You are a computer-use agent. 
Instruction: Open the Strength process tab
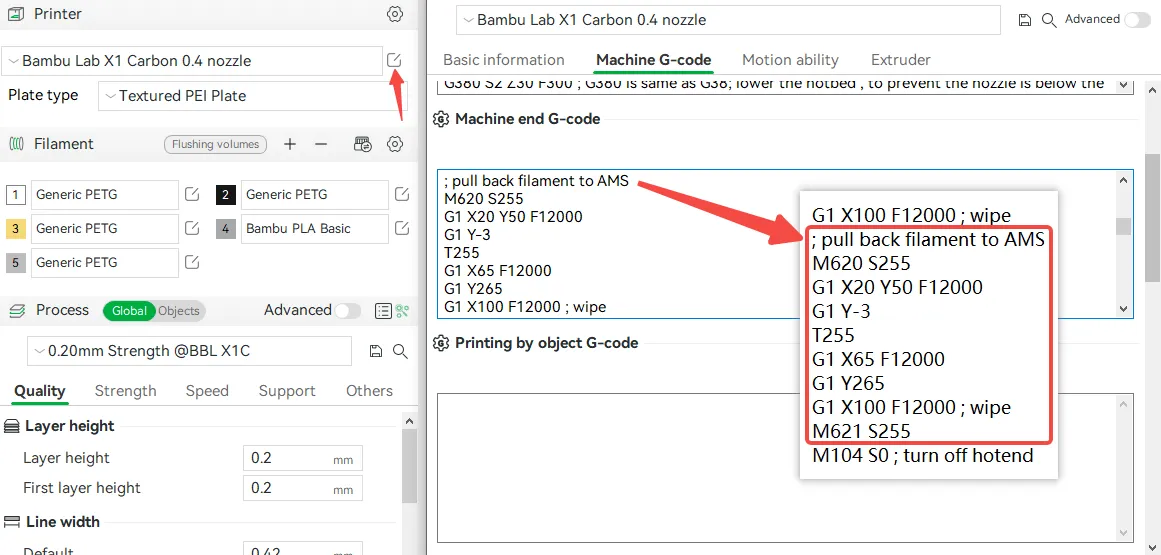[x=125, y=391]
